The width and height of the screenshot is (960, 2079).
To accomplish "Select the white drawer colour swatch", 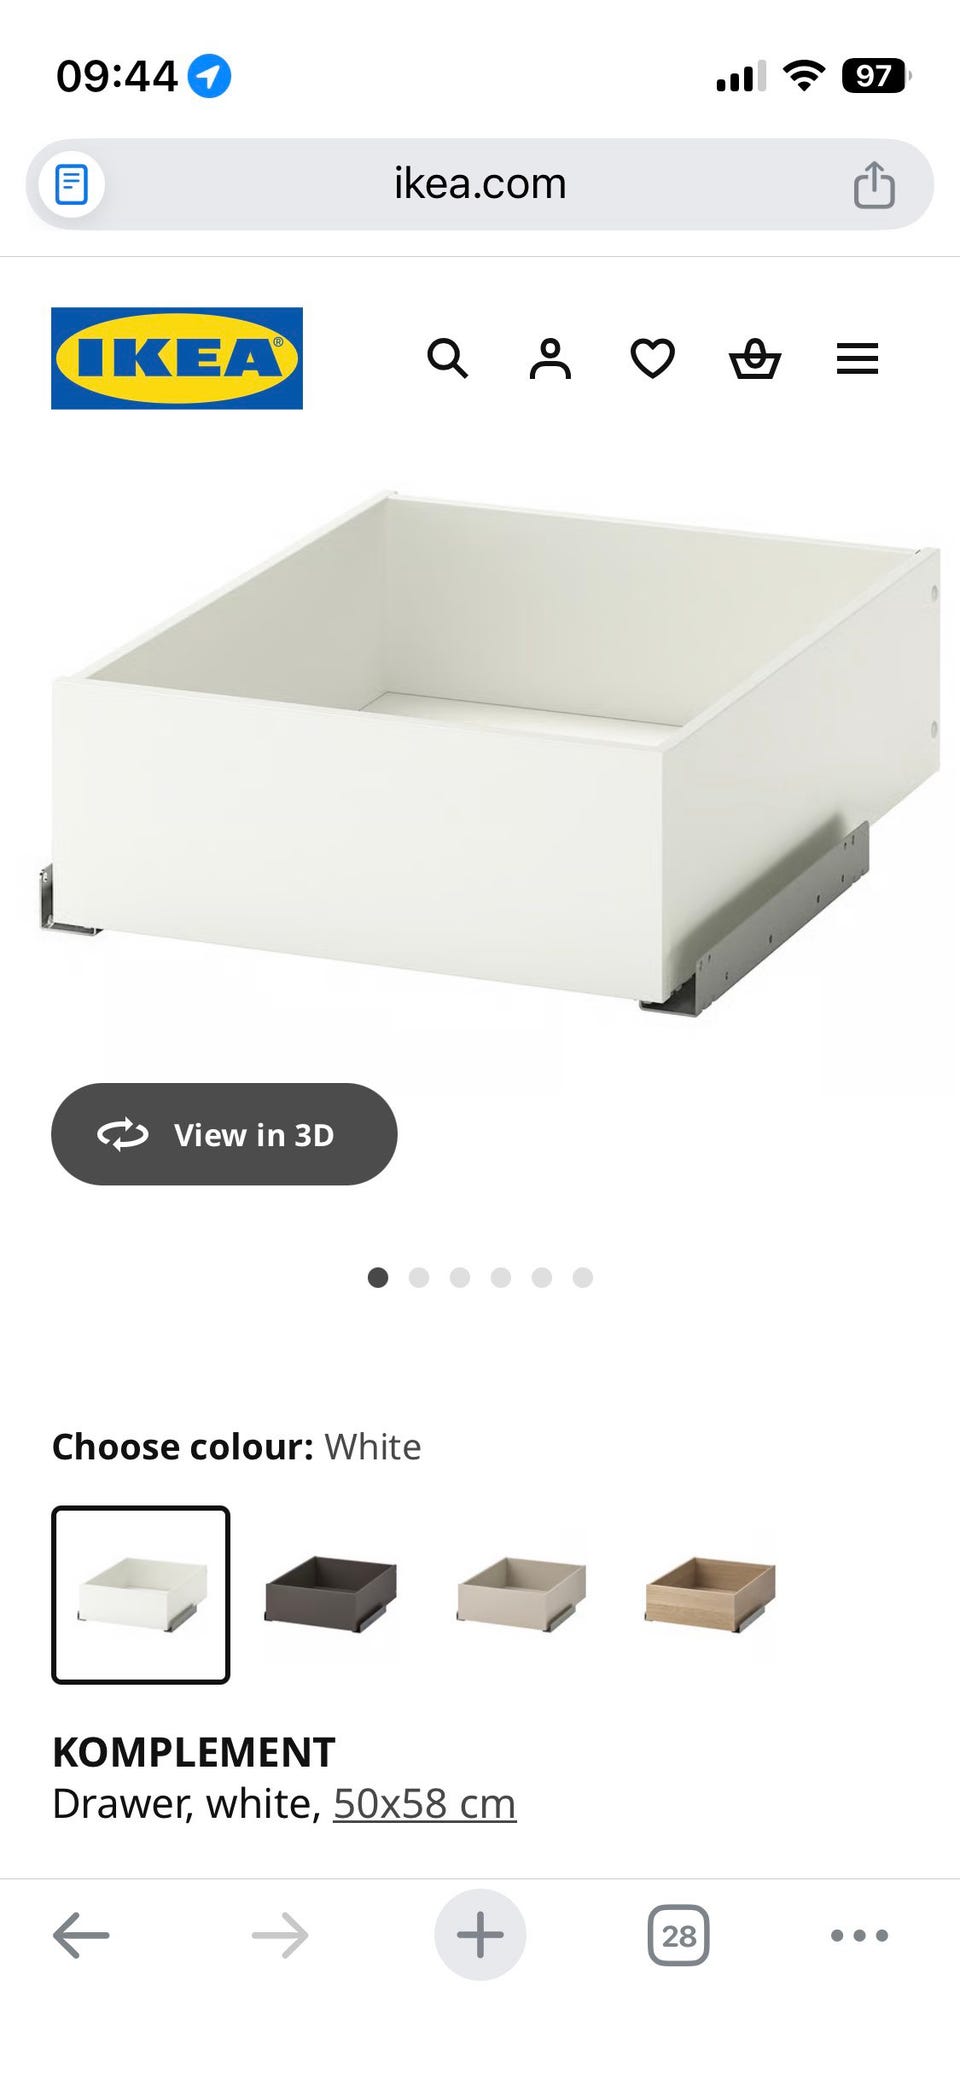I will (141, 1594).
